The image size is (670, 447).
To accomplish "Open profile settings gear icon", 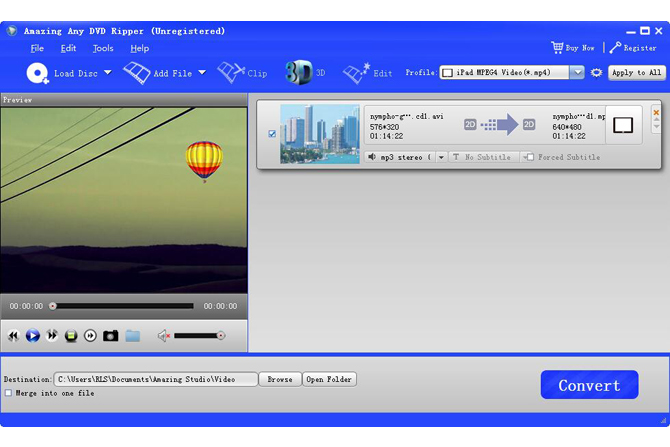I will (597, 73).
